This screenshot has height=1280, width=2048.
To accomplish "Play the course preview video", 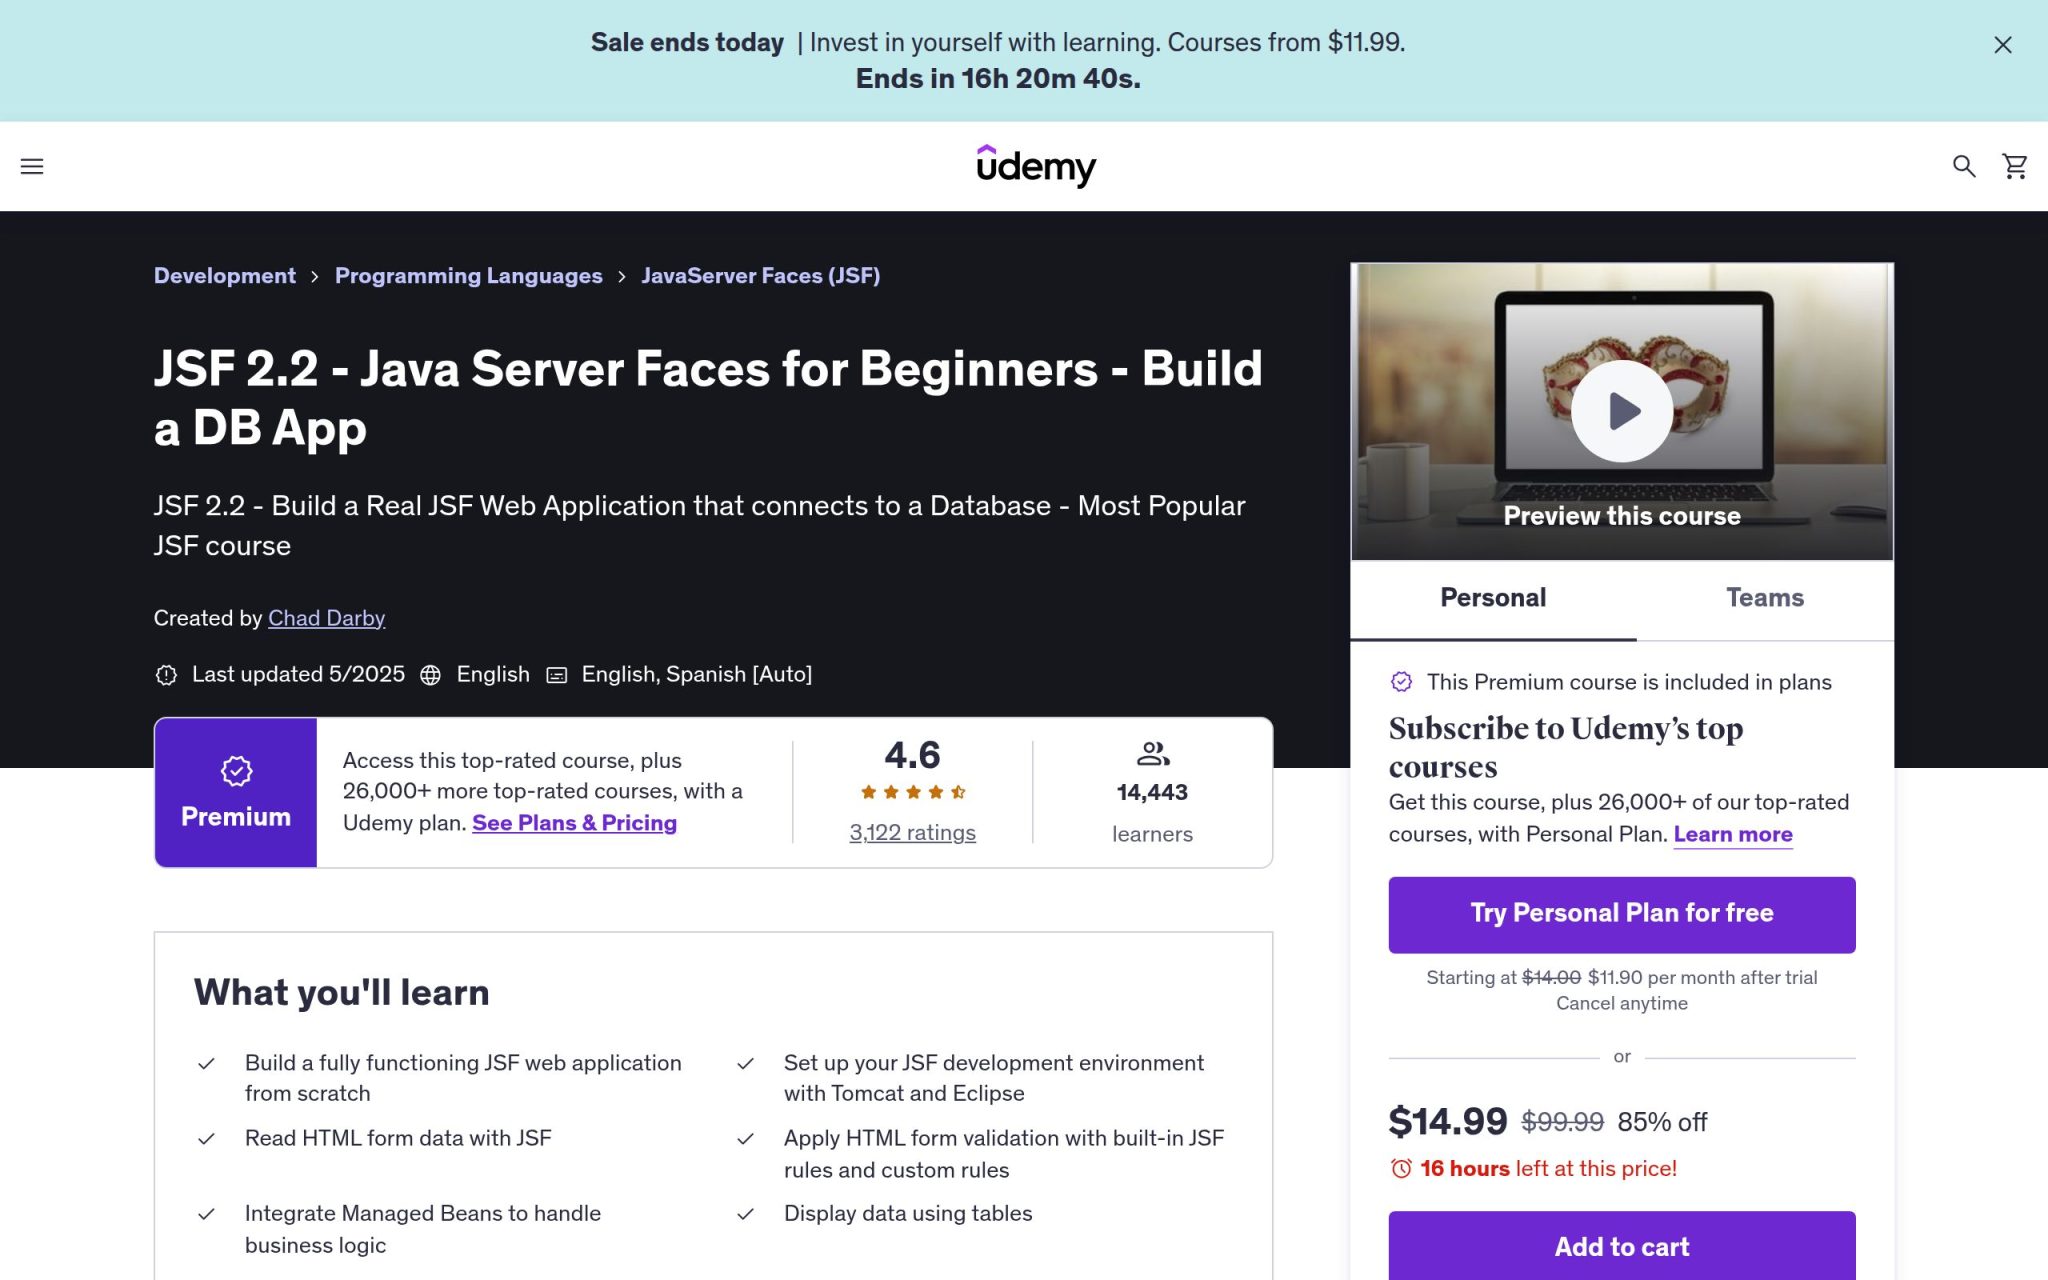I will click(1622, 411).
